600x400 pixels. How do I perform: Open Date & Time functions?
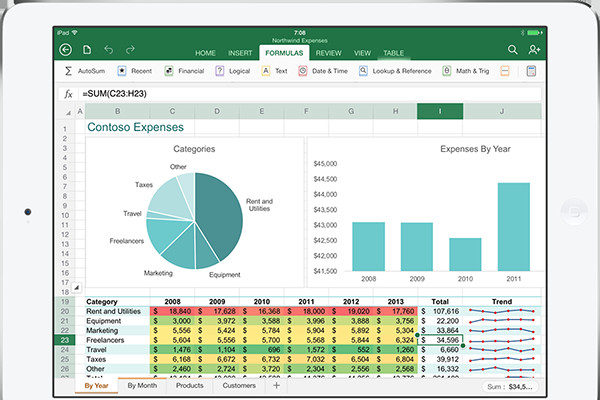click(x=322, y=72)
